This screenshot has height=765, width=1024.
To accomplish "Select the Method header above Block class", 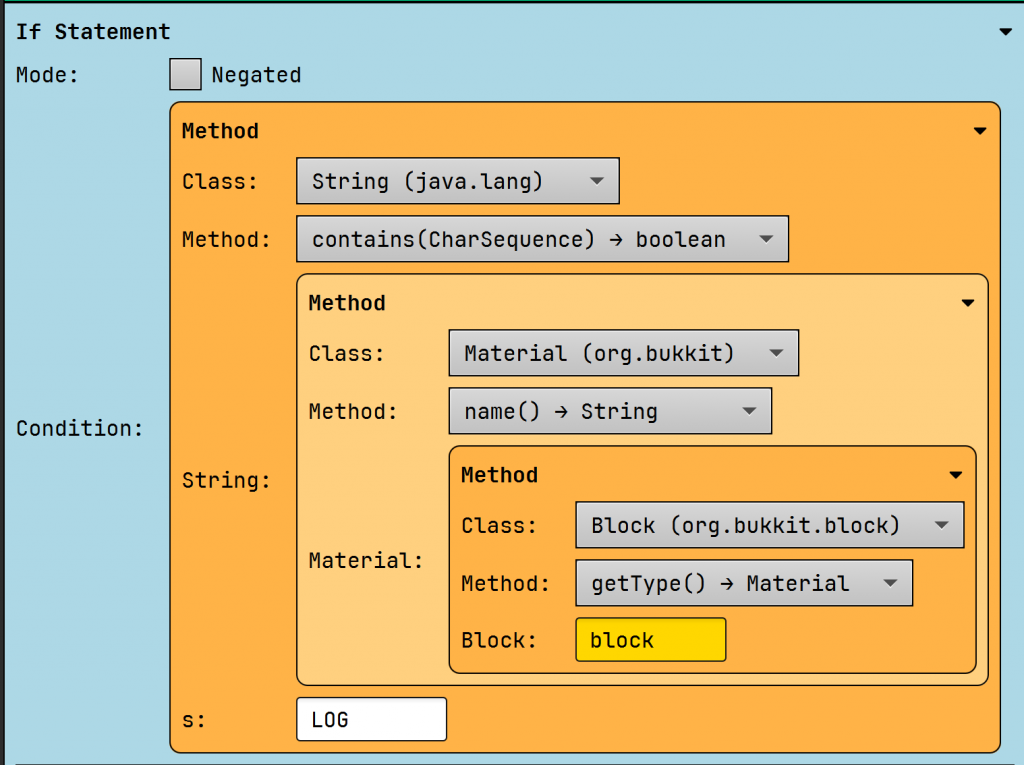I will pyautogui.click(x=499, y=475).
